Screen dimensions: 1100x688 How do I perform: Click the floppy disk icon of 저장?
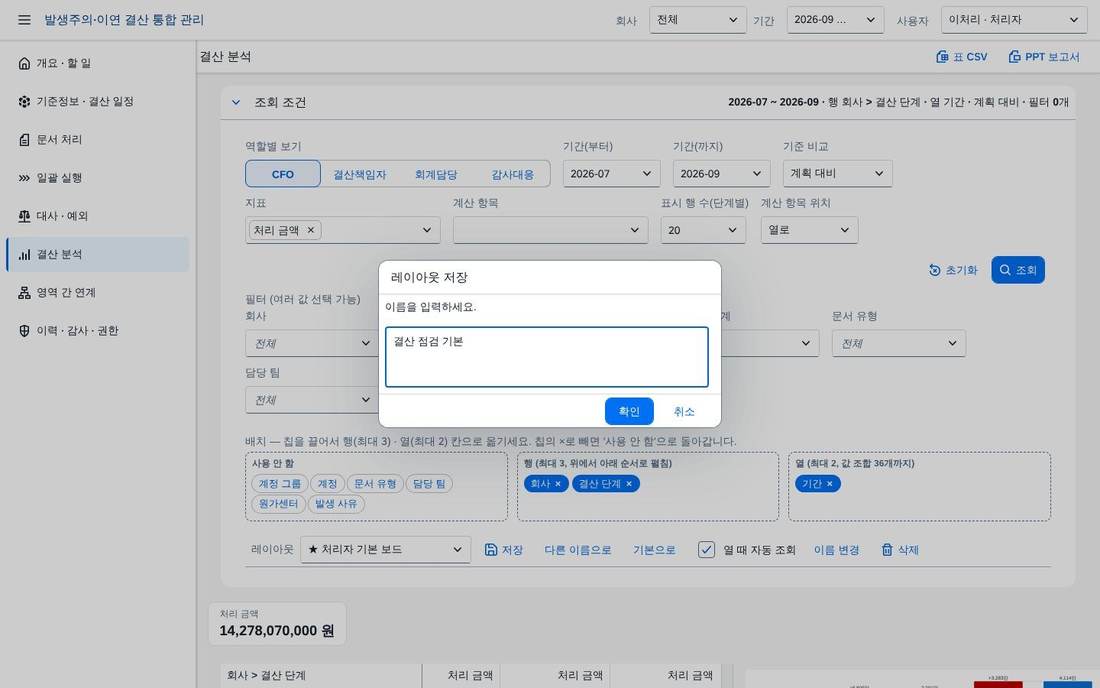(x=491, y=550)
